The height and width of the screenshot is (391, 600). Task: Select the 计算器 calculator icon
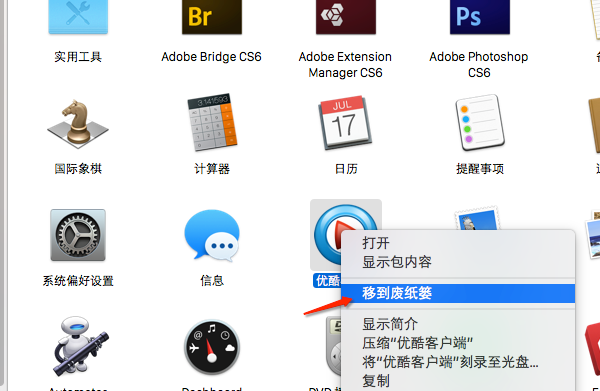pyautogui.click(x=212, y=122)
